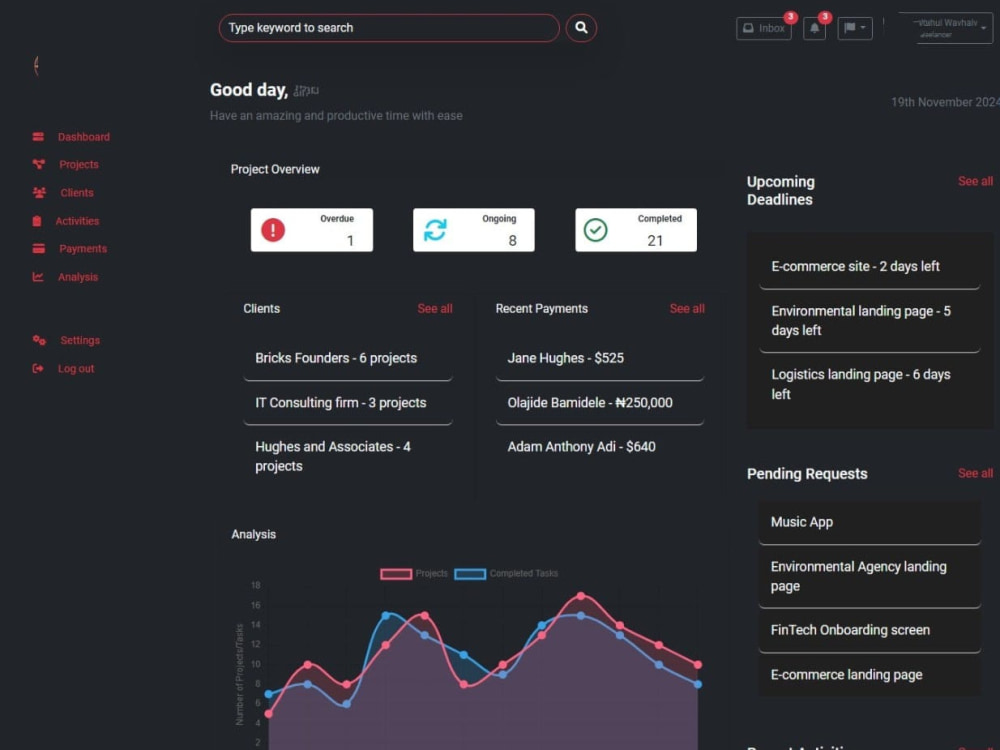Click the 19th November 2024 date
Viewport: 1000px width, 750px height.
945,102
